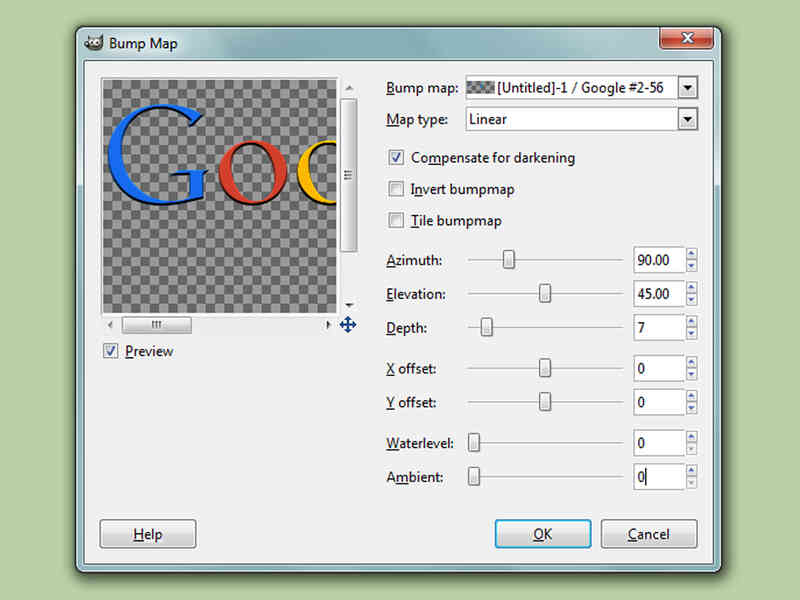Image resolution: width=800 pixels, height=600 pixels.
Task: Decrease Depth with its down stepper arrow
Action: (692, 333)
